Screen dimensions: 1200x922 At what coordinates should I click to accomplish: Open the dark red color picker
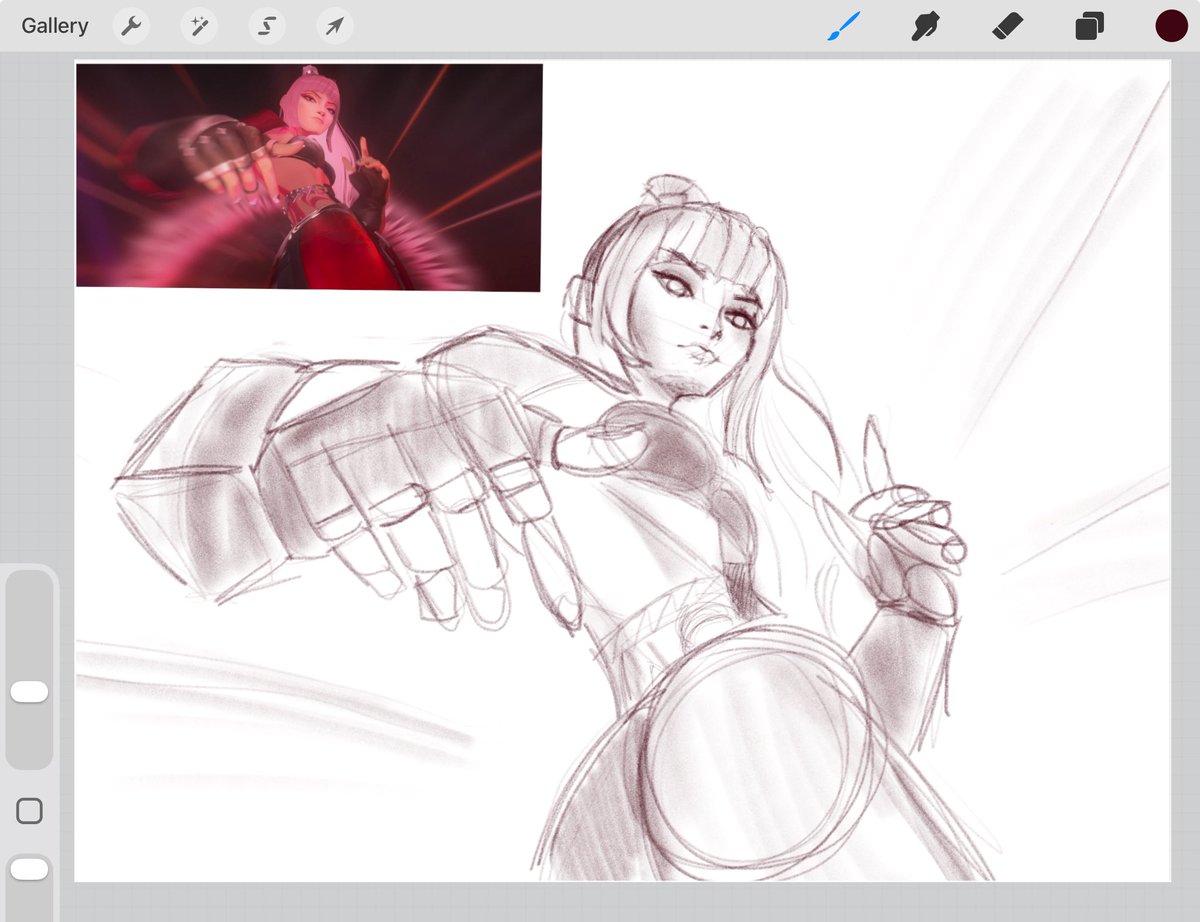(1171, 26)
